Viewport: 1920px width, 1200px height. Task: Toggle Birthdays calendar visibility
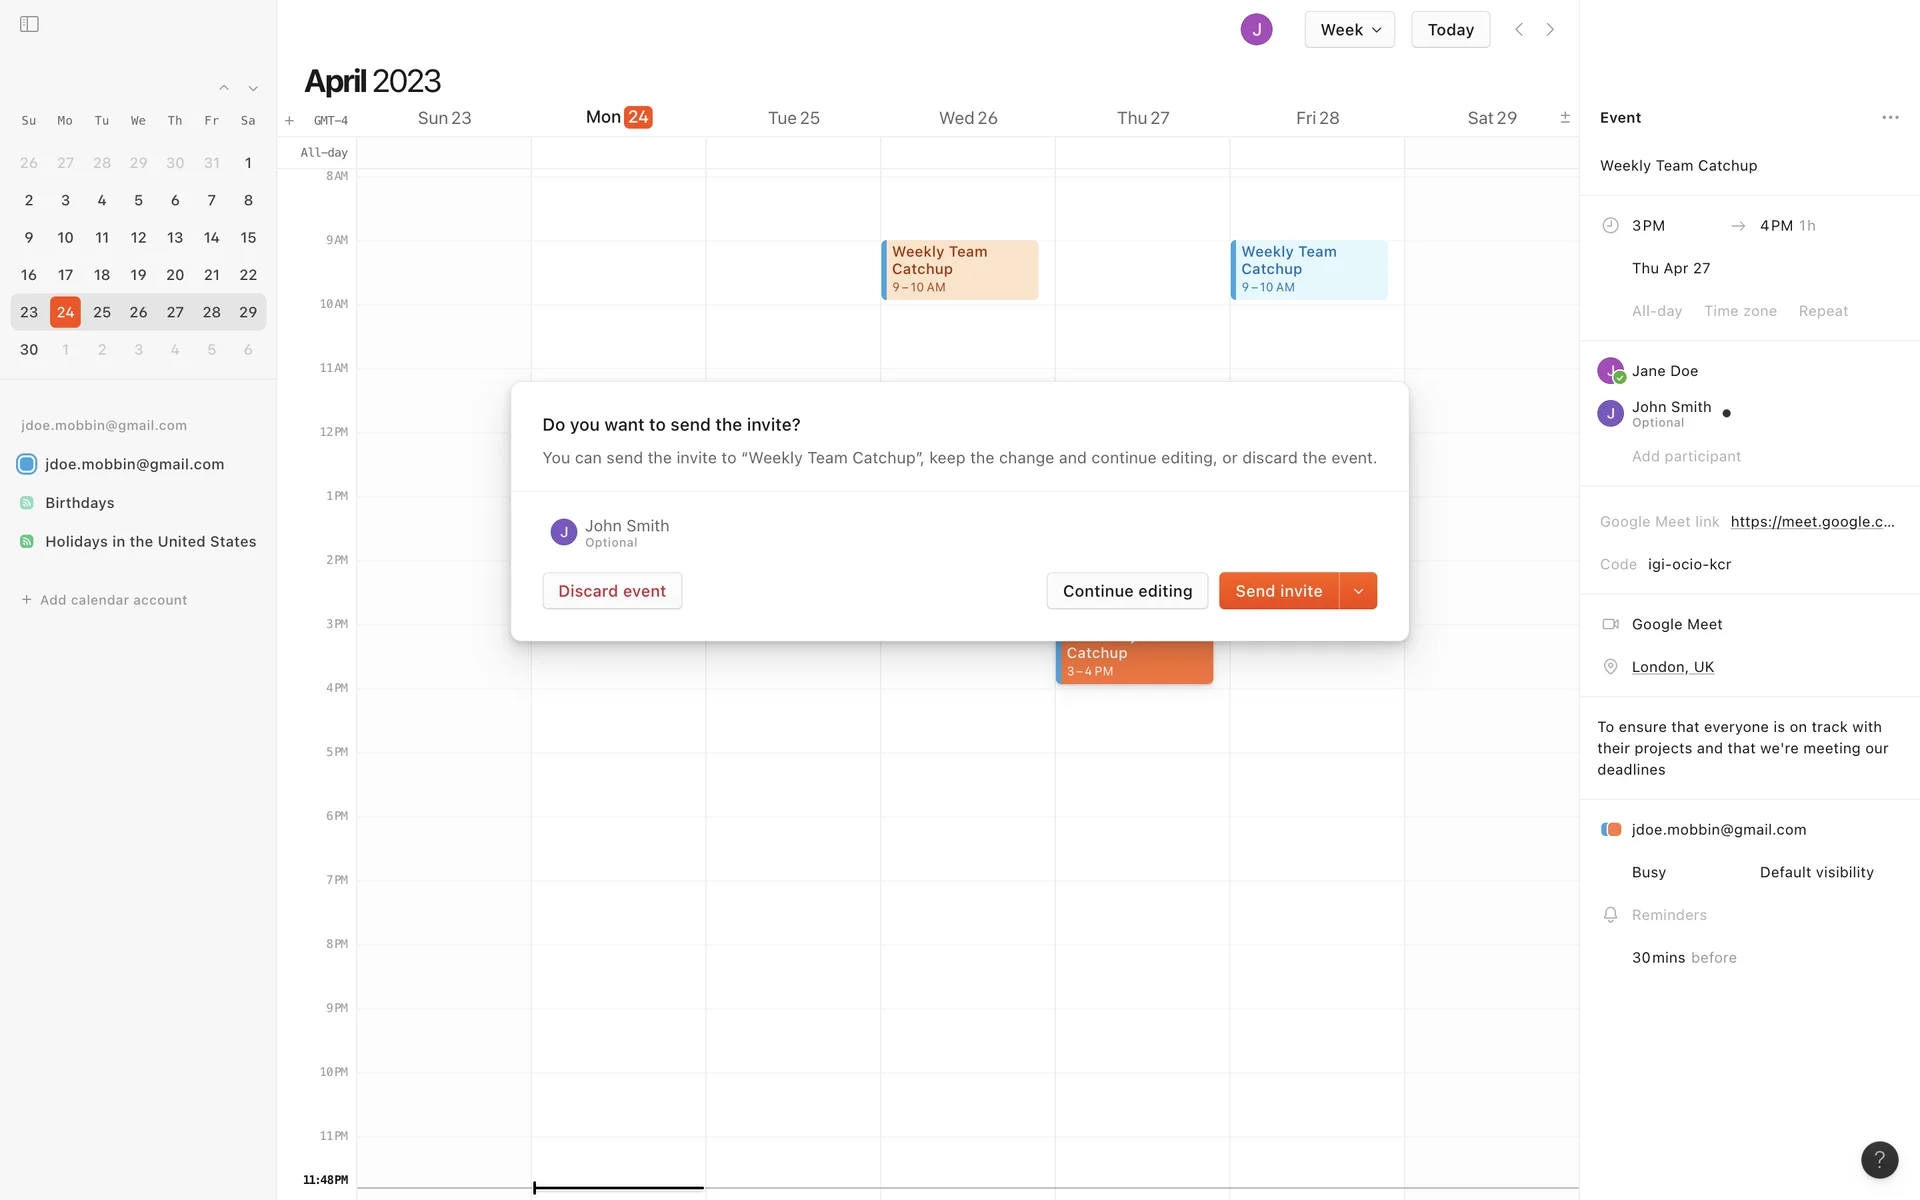click(27, 503)
